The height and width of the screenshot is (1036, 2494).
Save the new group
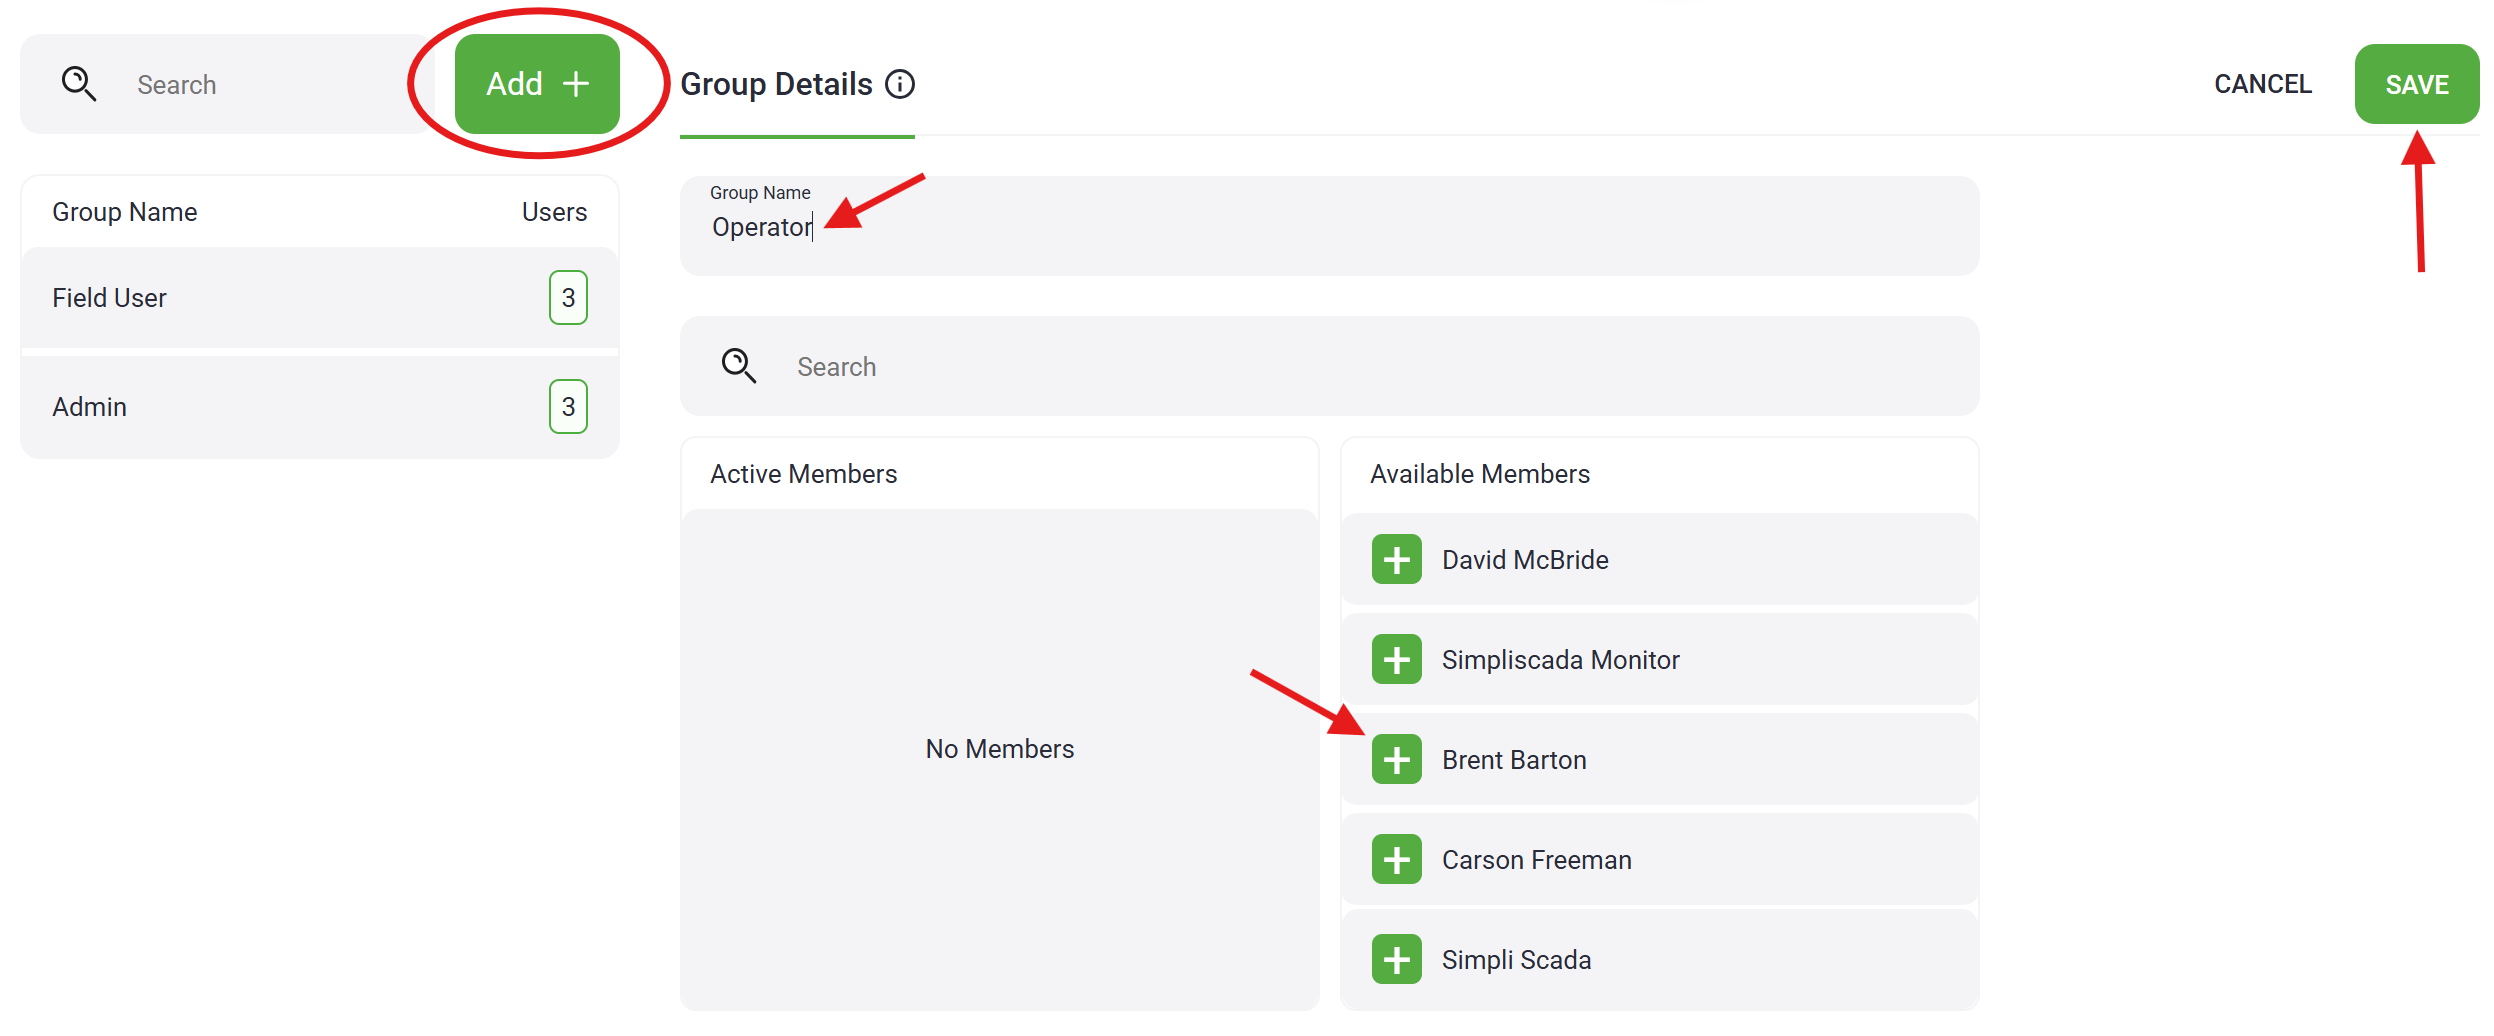click(x=2416, y=84)
